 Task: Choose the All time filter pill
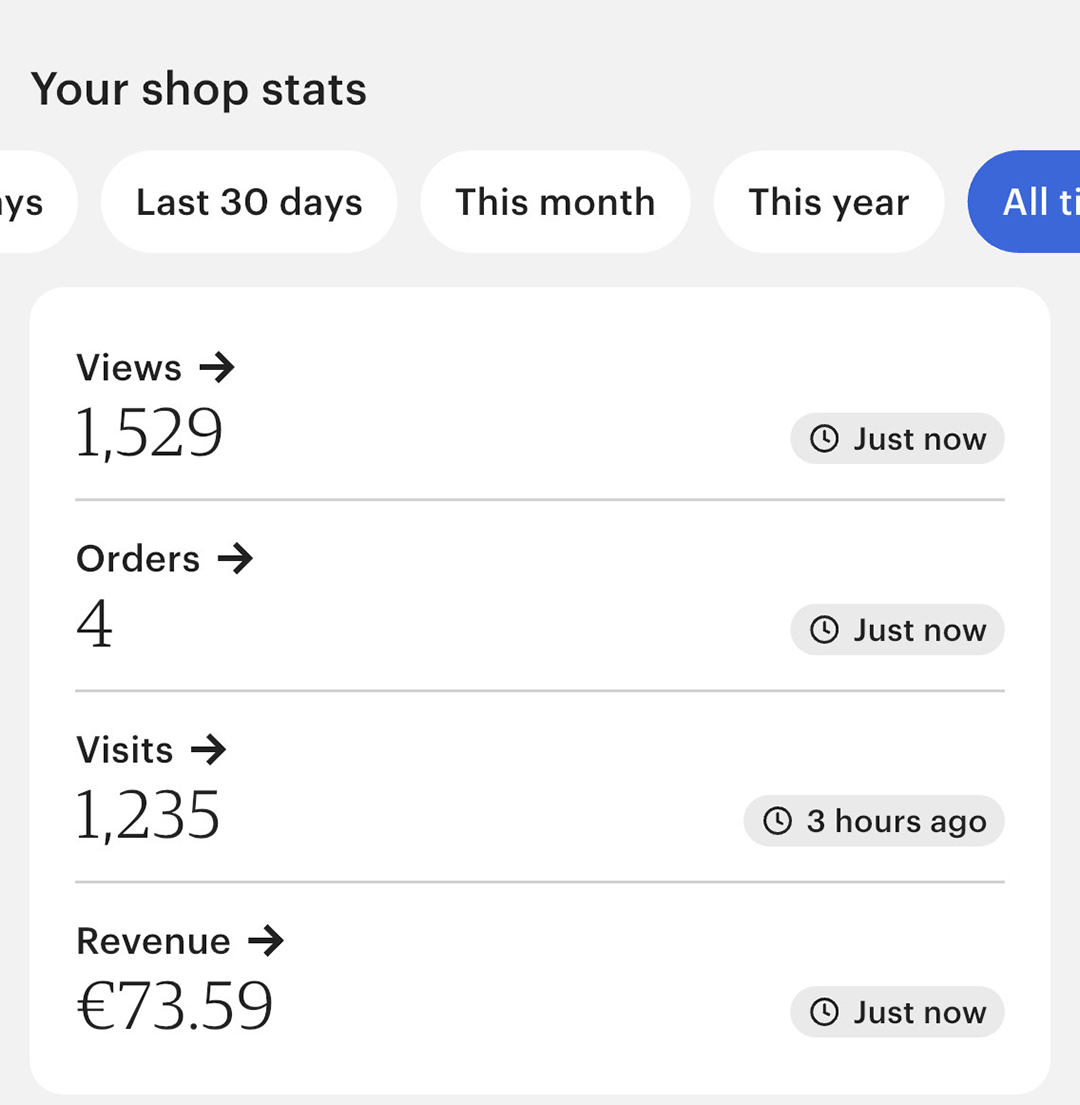[1024, 202]
